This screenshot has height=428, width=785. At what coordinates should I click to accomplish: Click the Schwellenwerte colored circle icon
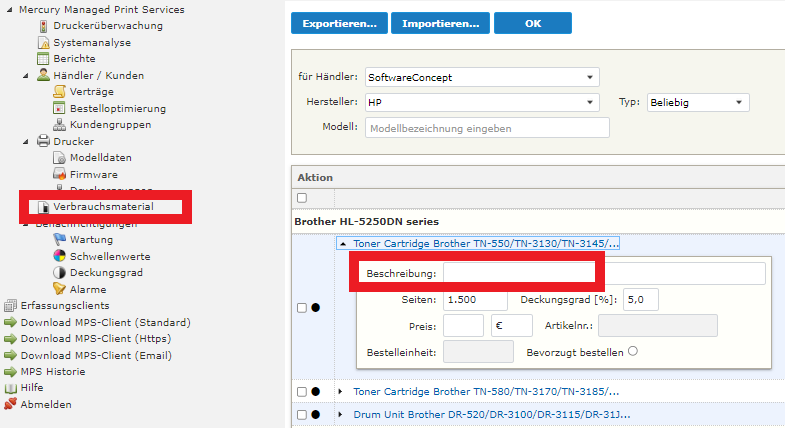60,256
